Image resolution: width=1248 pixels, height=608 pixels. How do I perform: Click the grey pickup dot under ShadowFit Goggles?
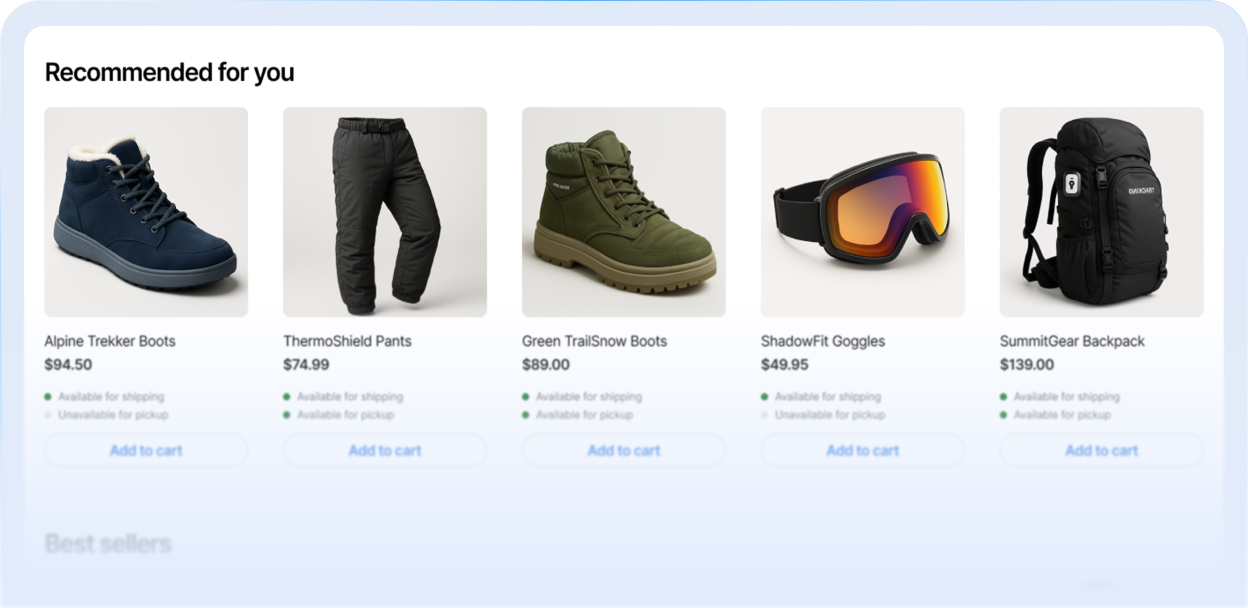[x=765, y=415]
